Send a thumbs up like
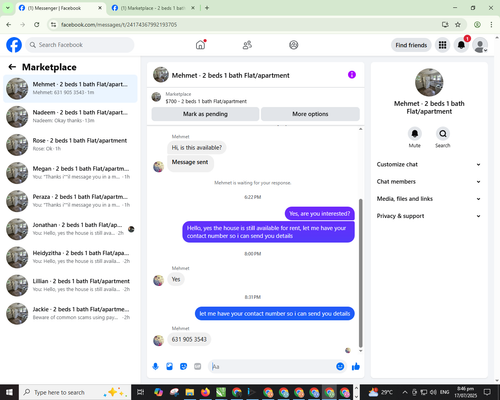The height and width of the screenshot is (400, 500). (356, 367)
